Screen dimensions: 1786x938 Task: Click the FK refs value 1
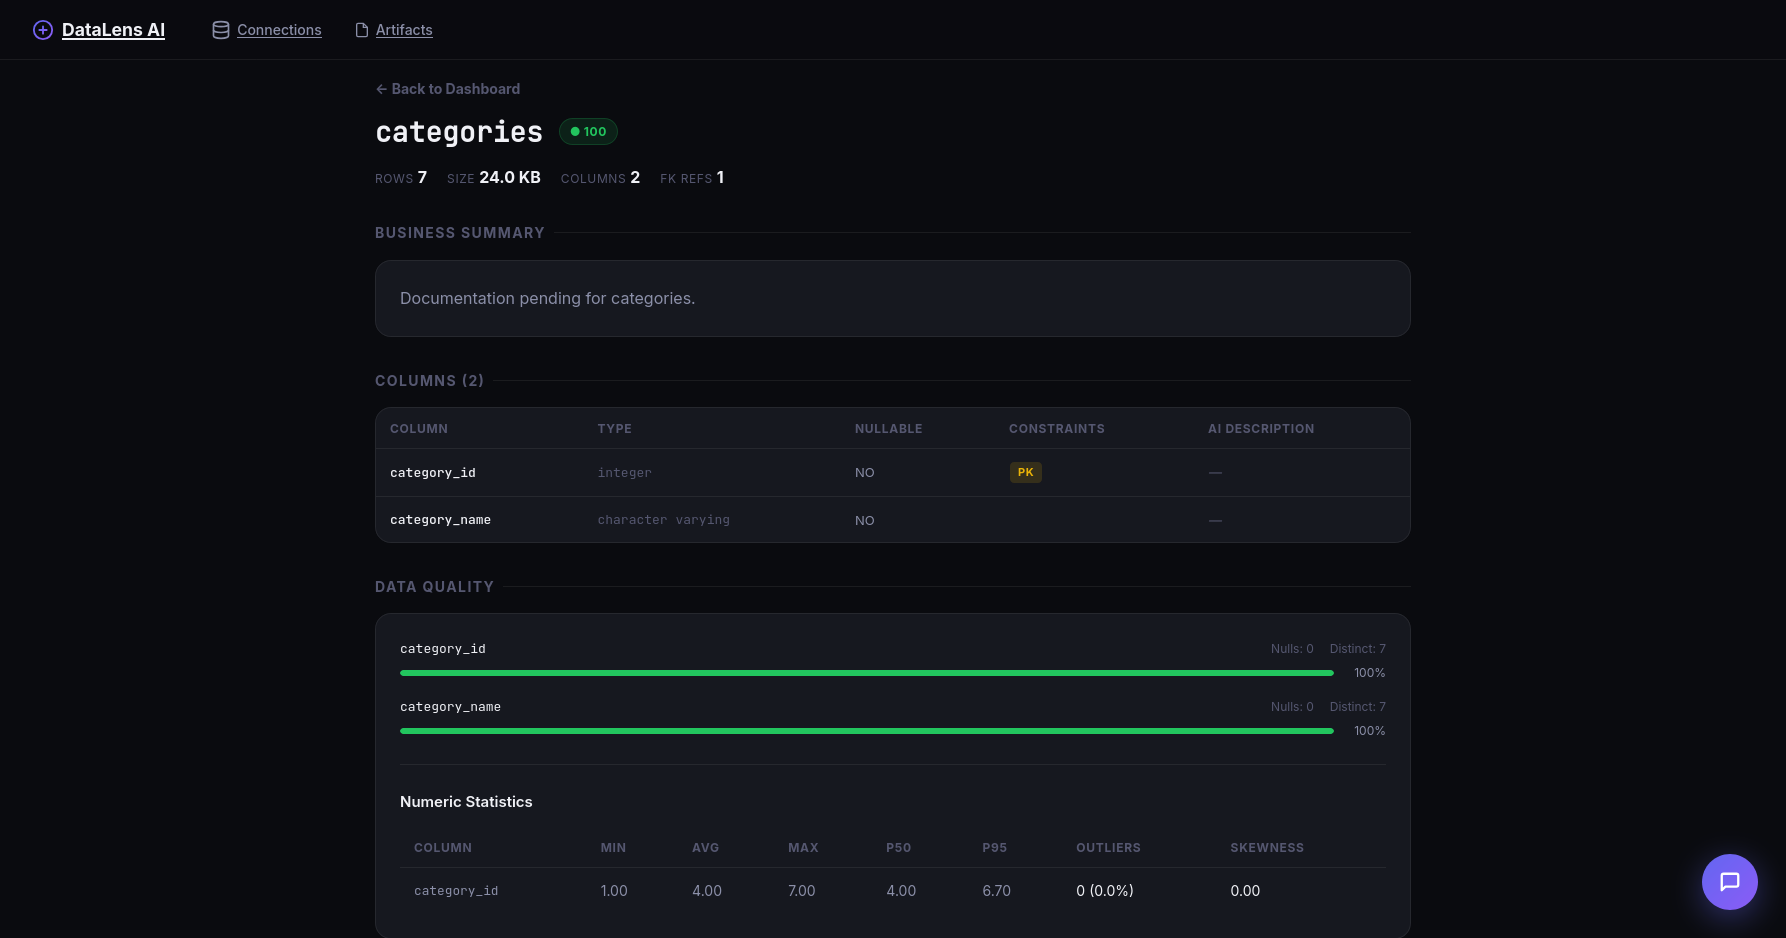[x=720, y=177]
